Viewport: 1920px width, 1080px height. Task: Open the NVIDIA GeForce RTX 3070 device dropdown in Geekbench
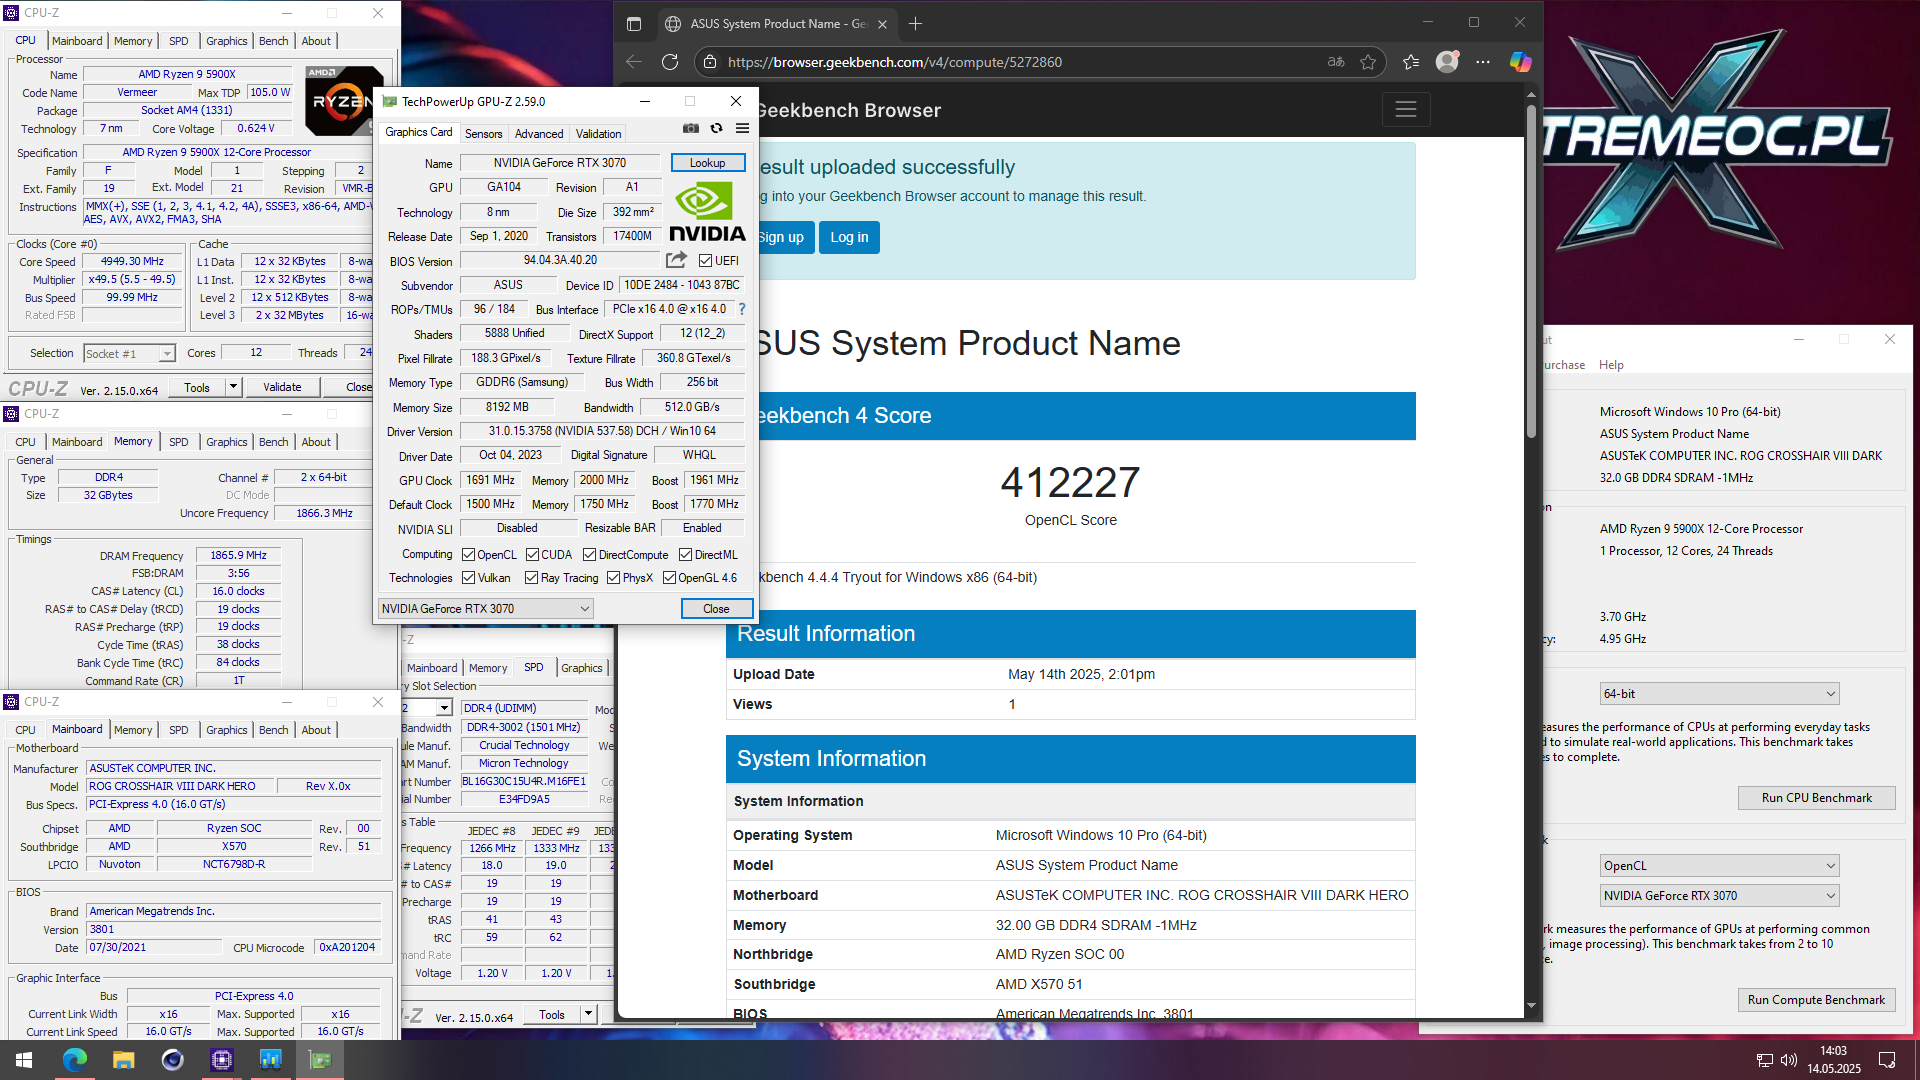(x=1720, y=896)
